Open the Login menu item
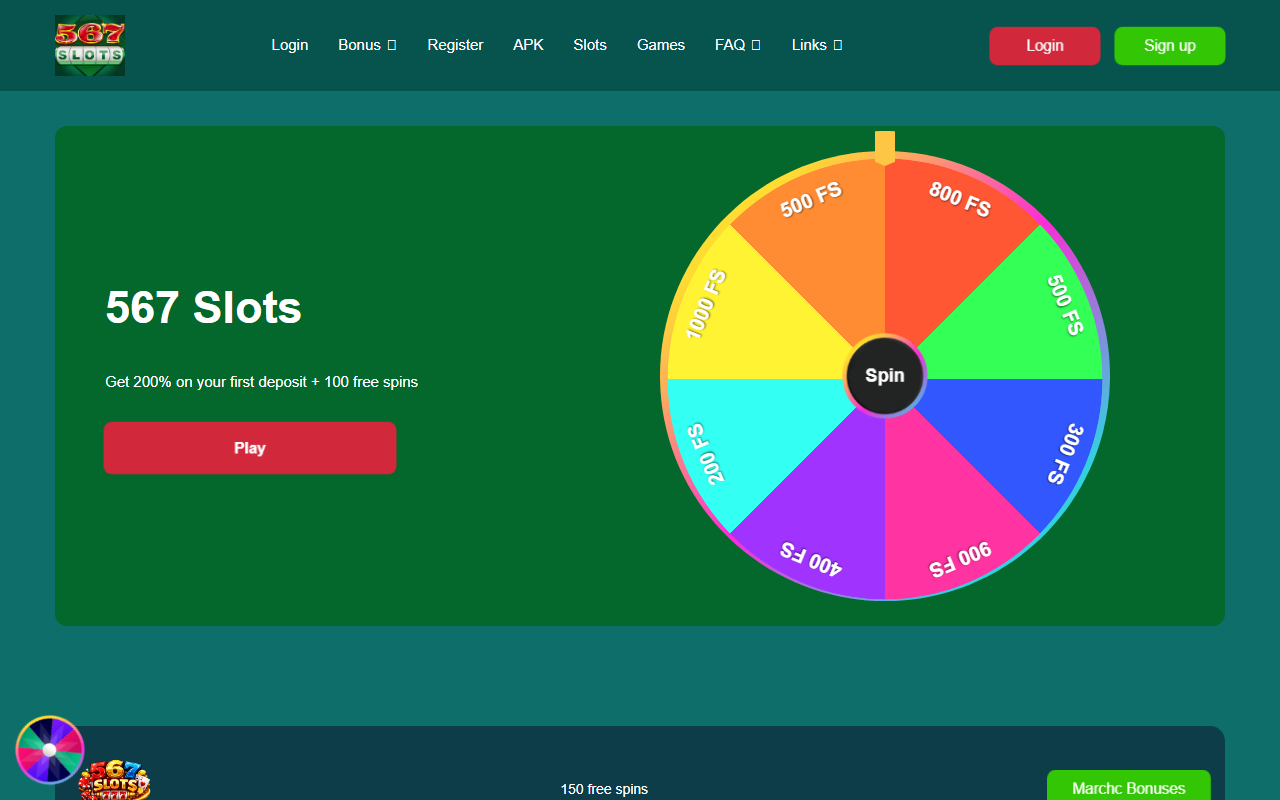The image size is (1280, 800). click(290, 45)
